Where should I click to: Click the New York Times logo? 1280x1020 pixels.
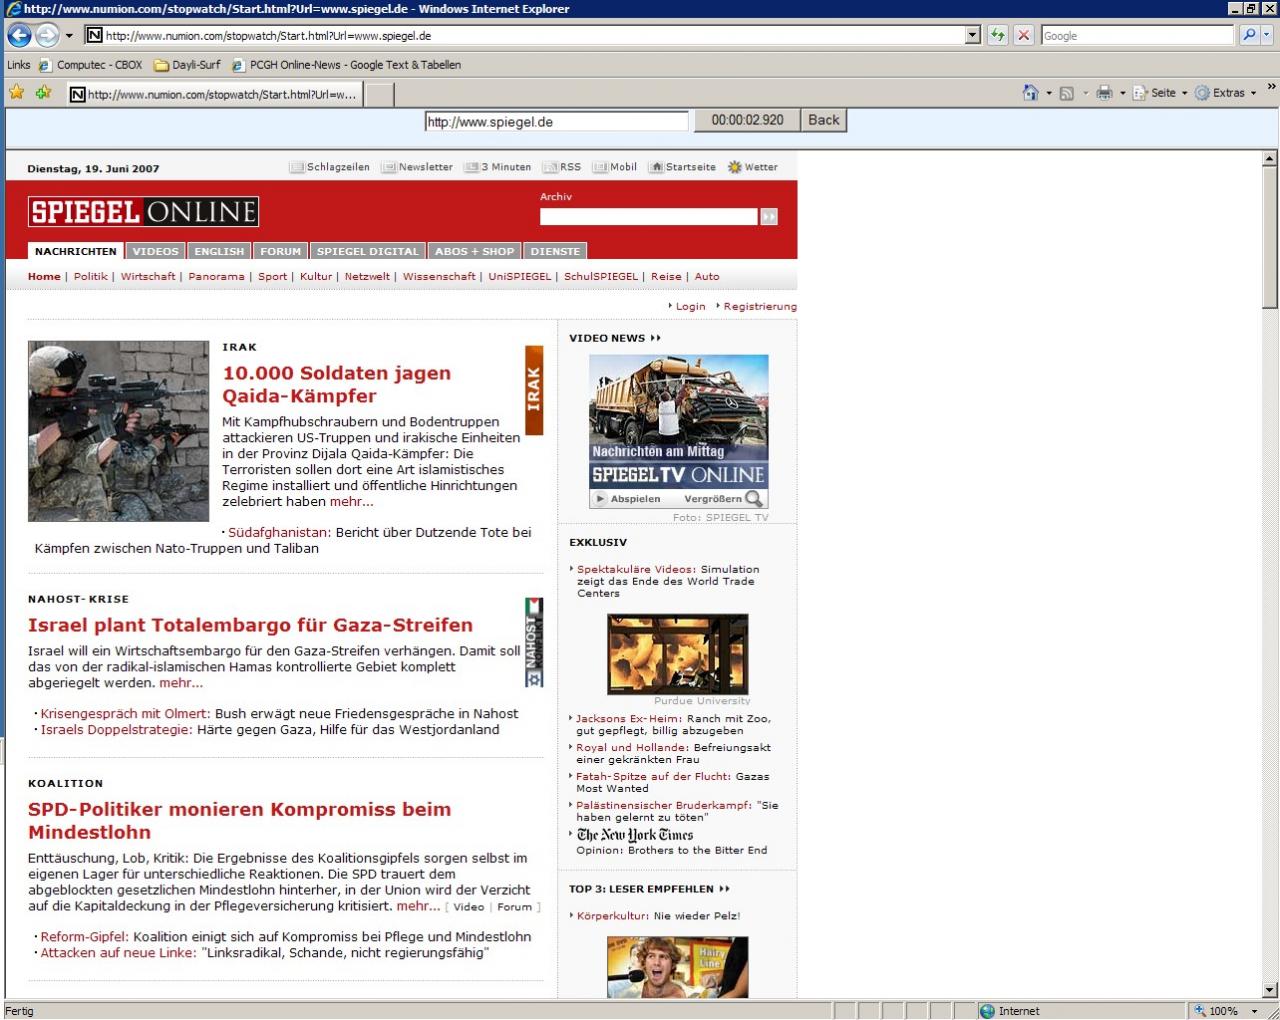coord(634,835)
